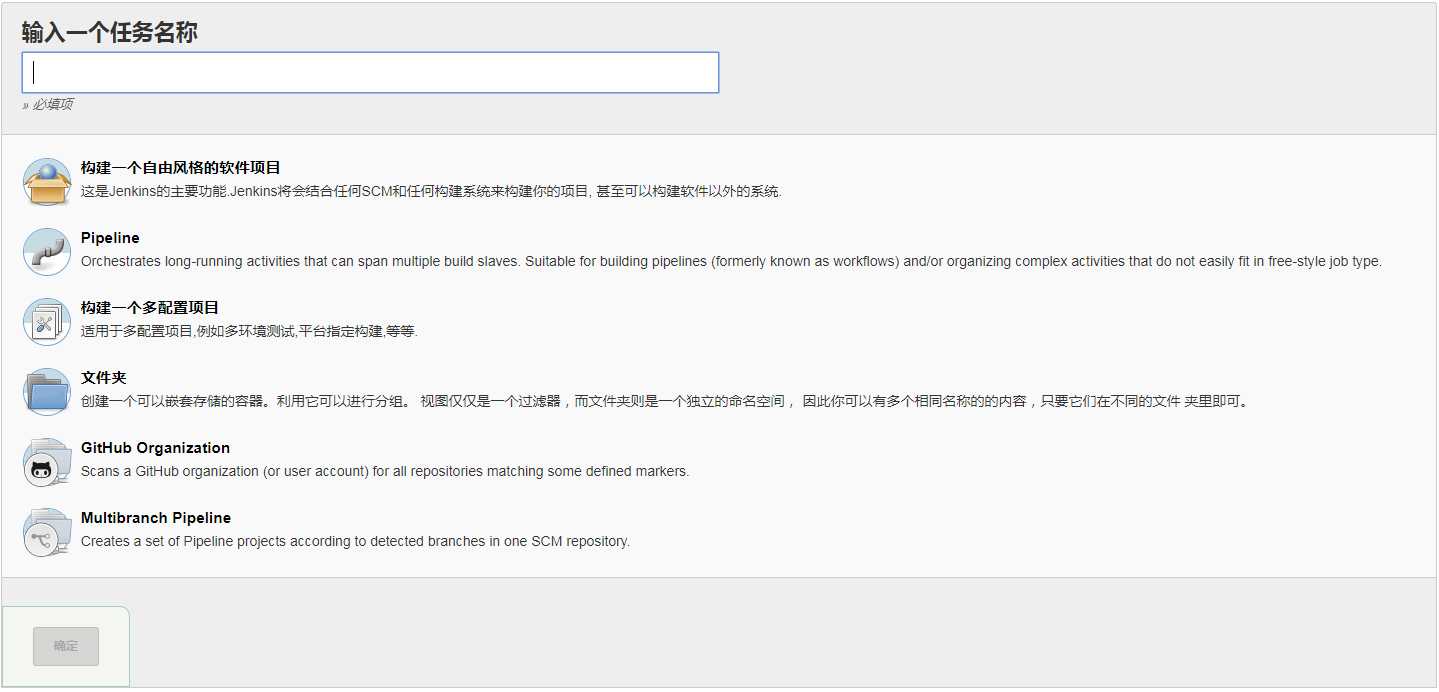Select the blue folder icon
The width and height of the screenshot is (1439, 692).
click(47, 391)
